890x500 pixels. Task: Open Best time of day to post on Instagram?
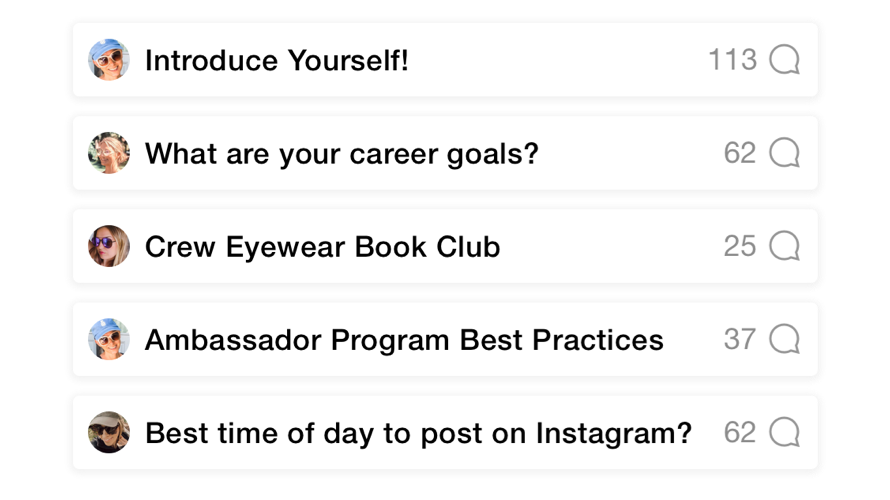[418, 433]
